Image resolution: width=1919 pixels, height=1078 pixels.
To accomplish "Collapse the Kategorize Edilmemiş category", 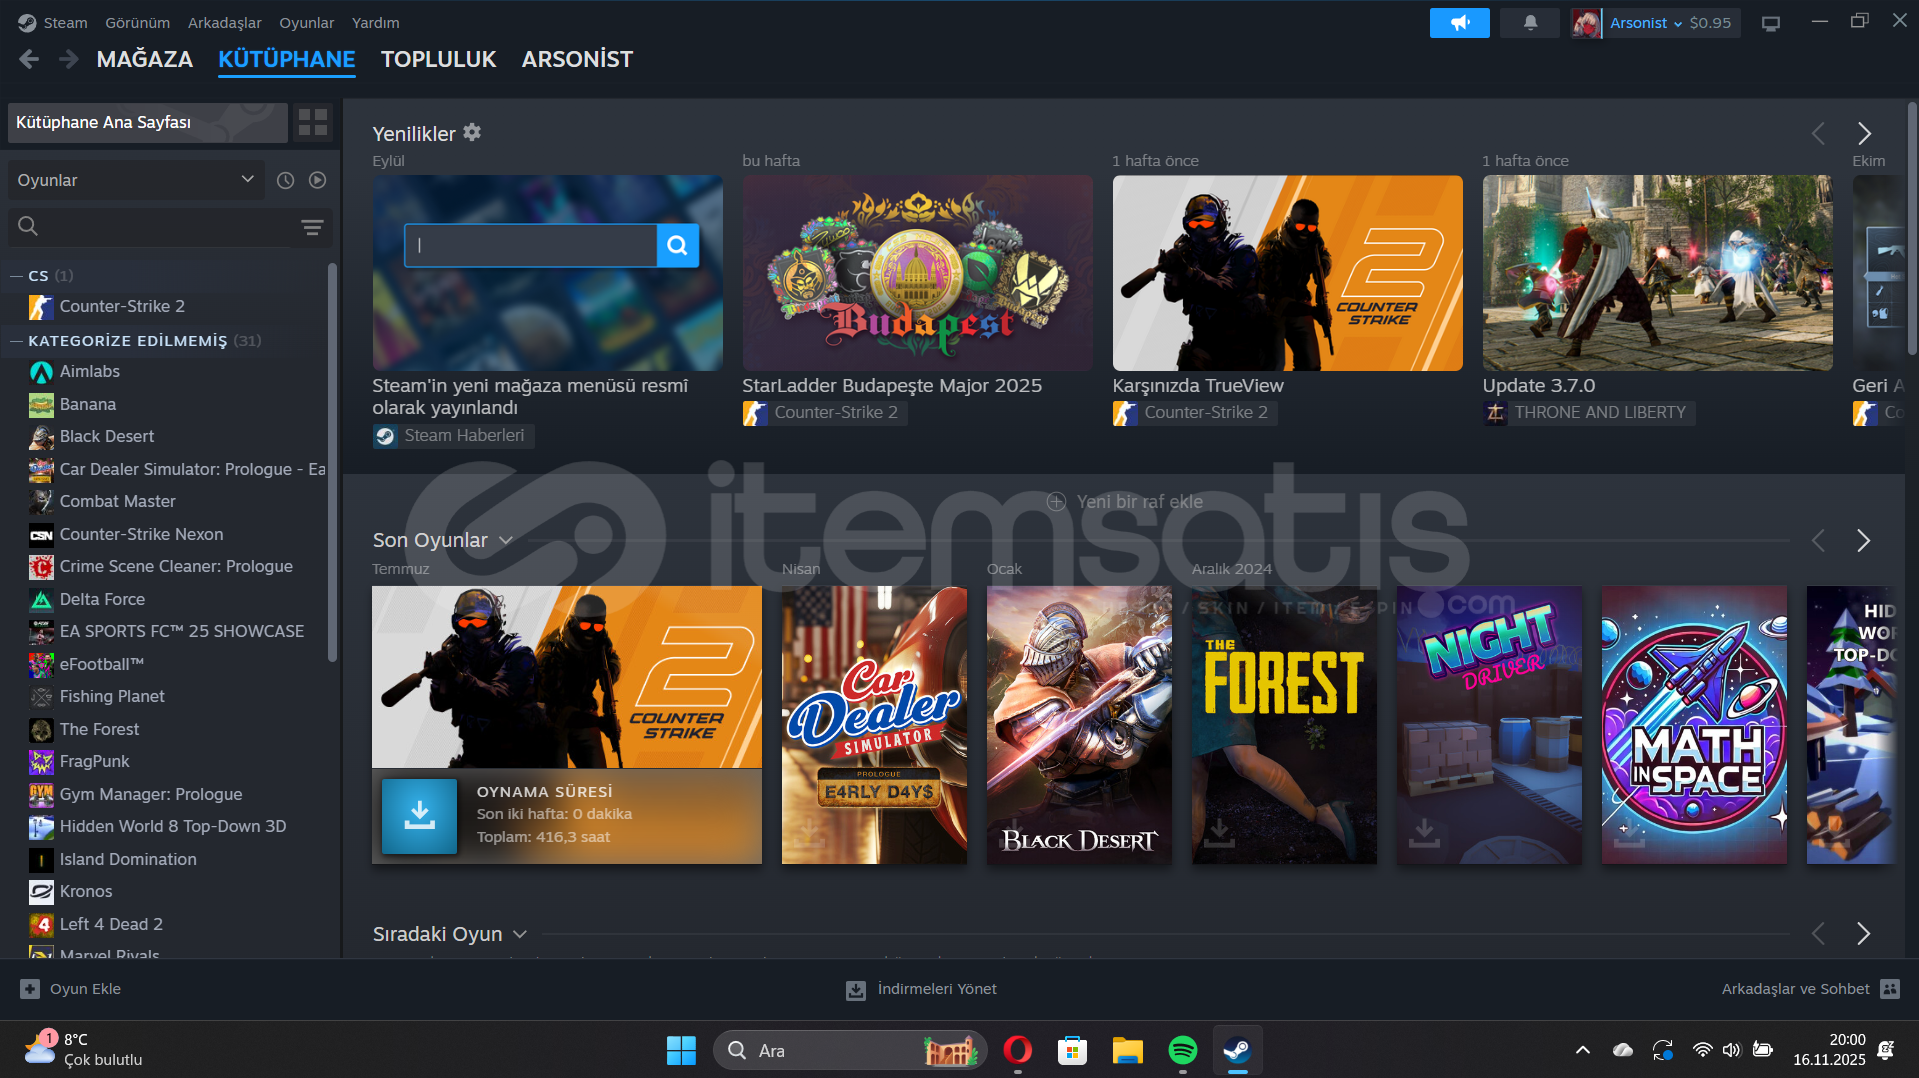I will pyautogui.click(x=16, y=341).
